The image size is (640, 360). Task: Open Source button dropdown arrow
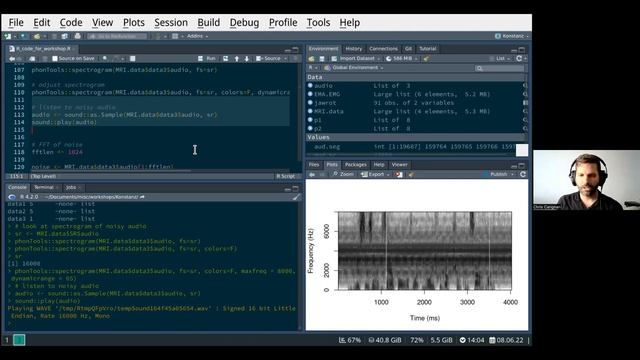(285, 59)
